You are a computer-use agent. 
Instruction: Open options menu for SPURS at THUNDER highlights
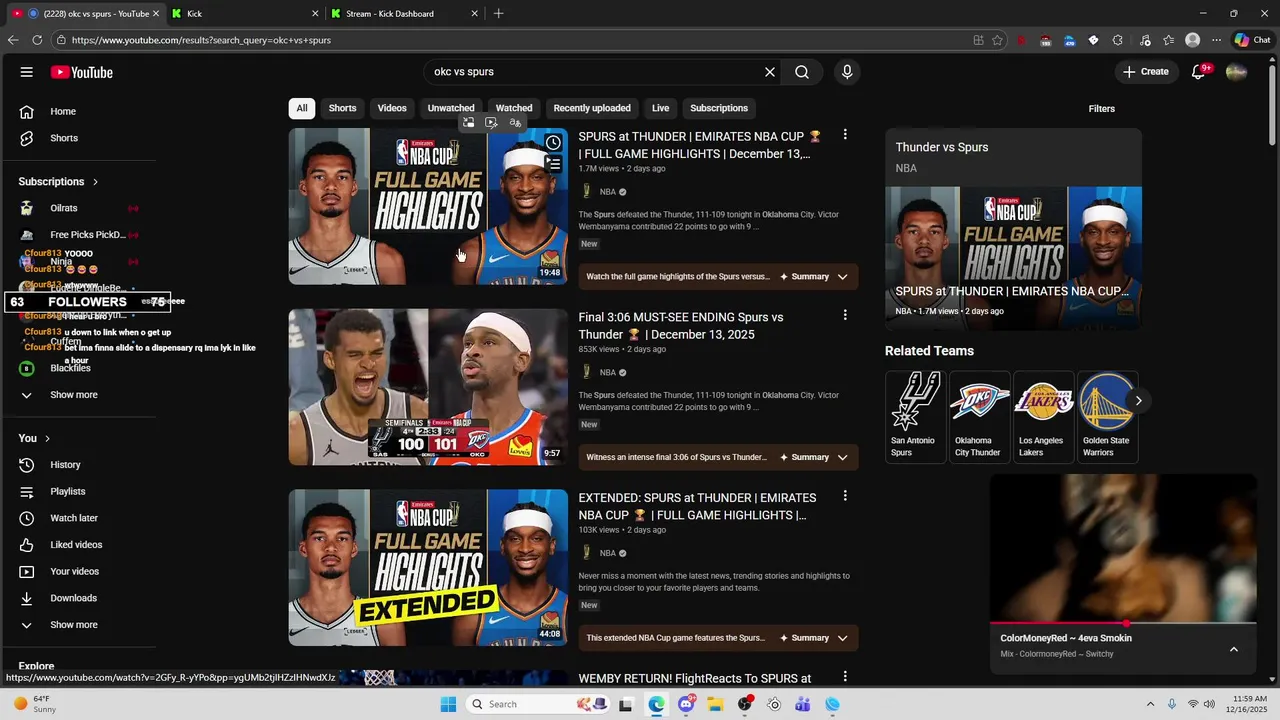point(845,135)
